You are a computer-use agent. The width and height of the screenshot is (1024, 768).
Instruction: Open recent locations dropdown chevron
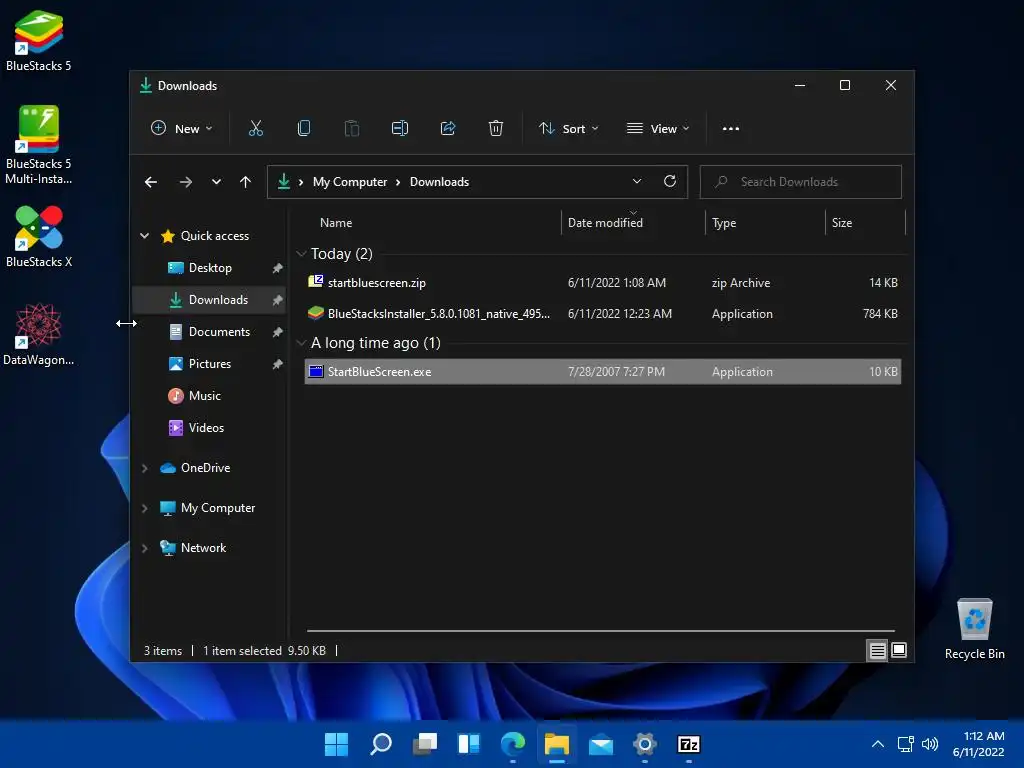(x=216, y=182)
